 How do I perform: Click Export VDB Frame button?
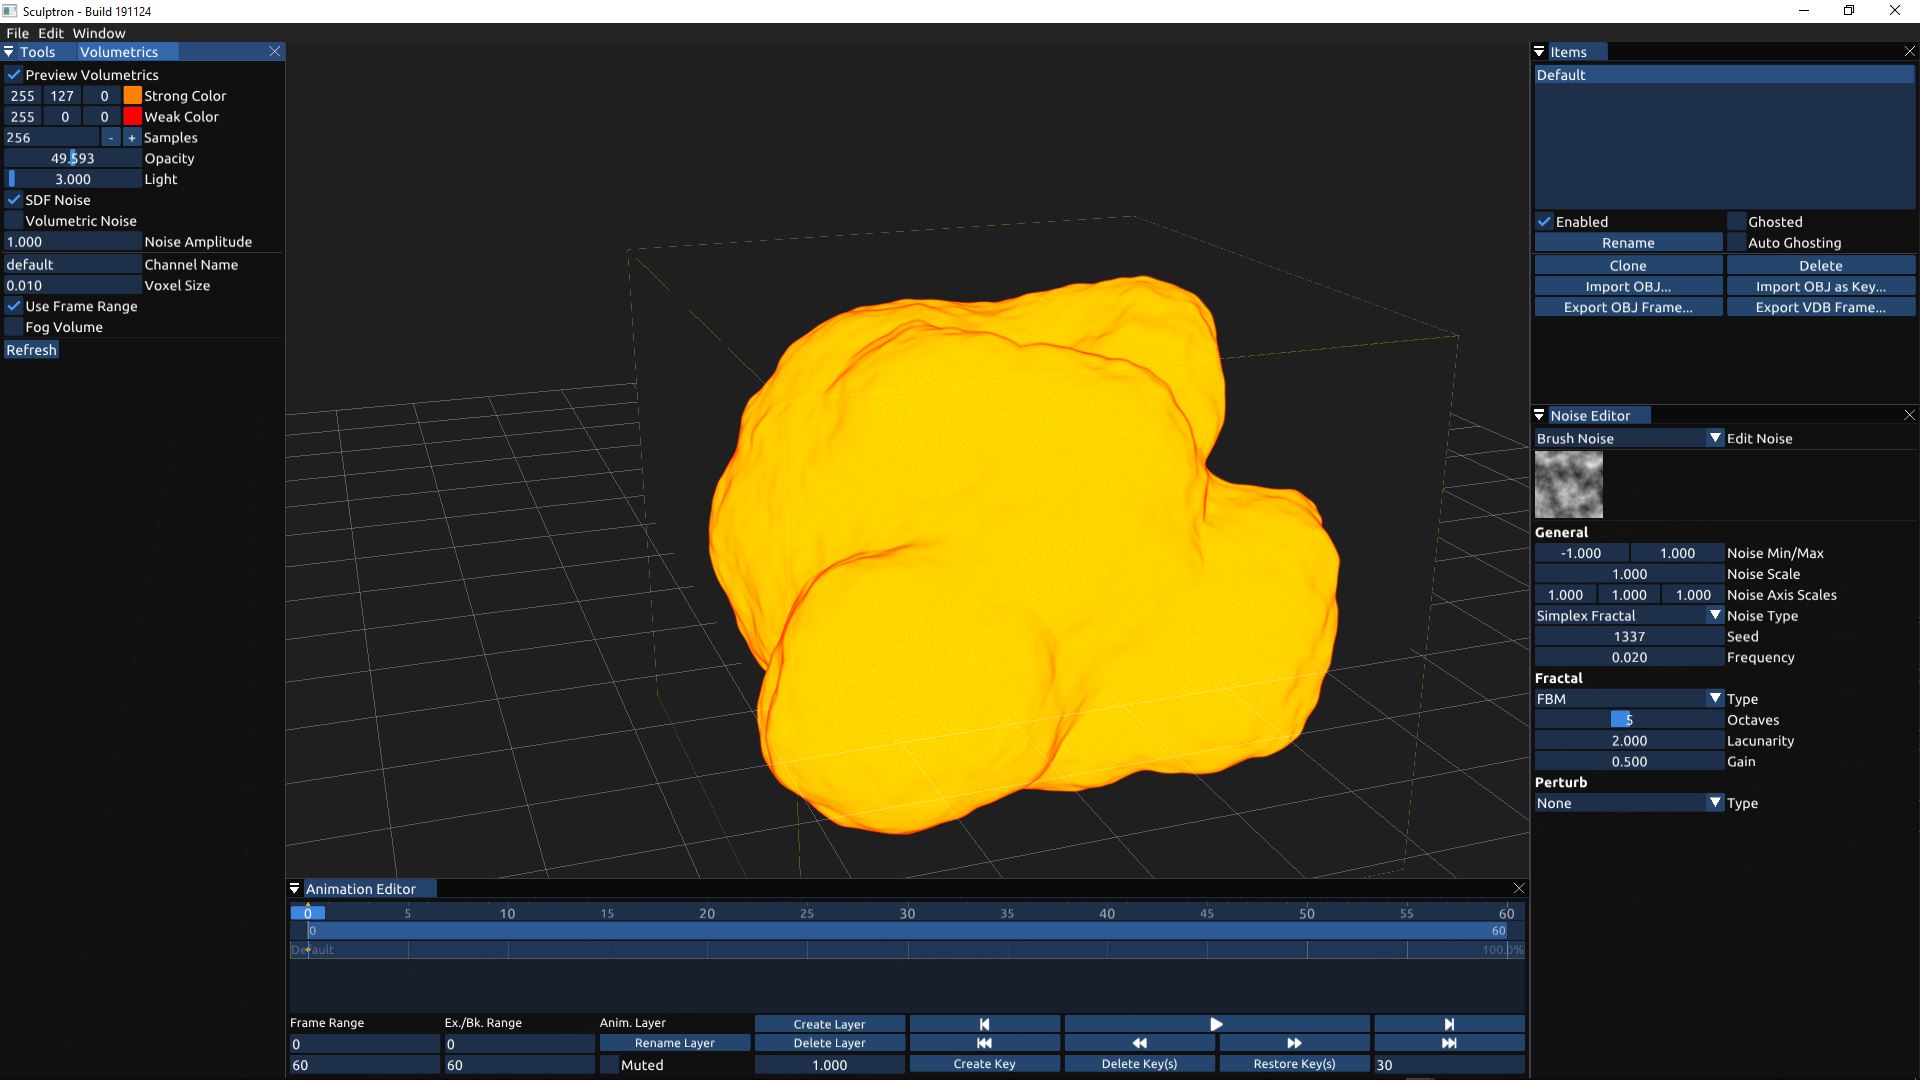click(x=1820, y=307)
